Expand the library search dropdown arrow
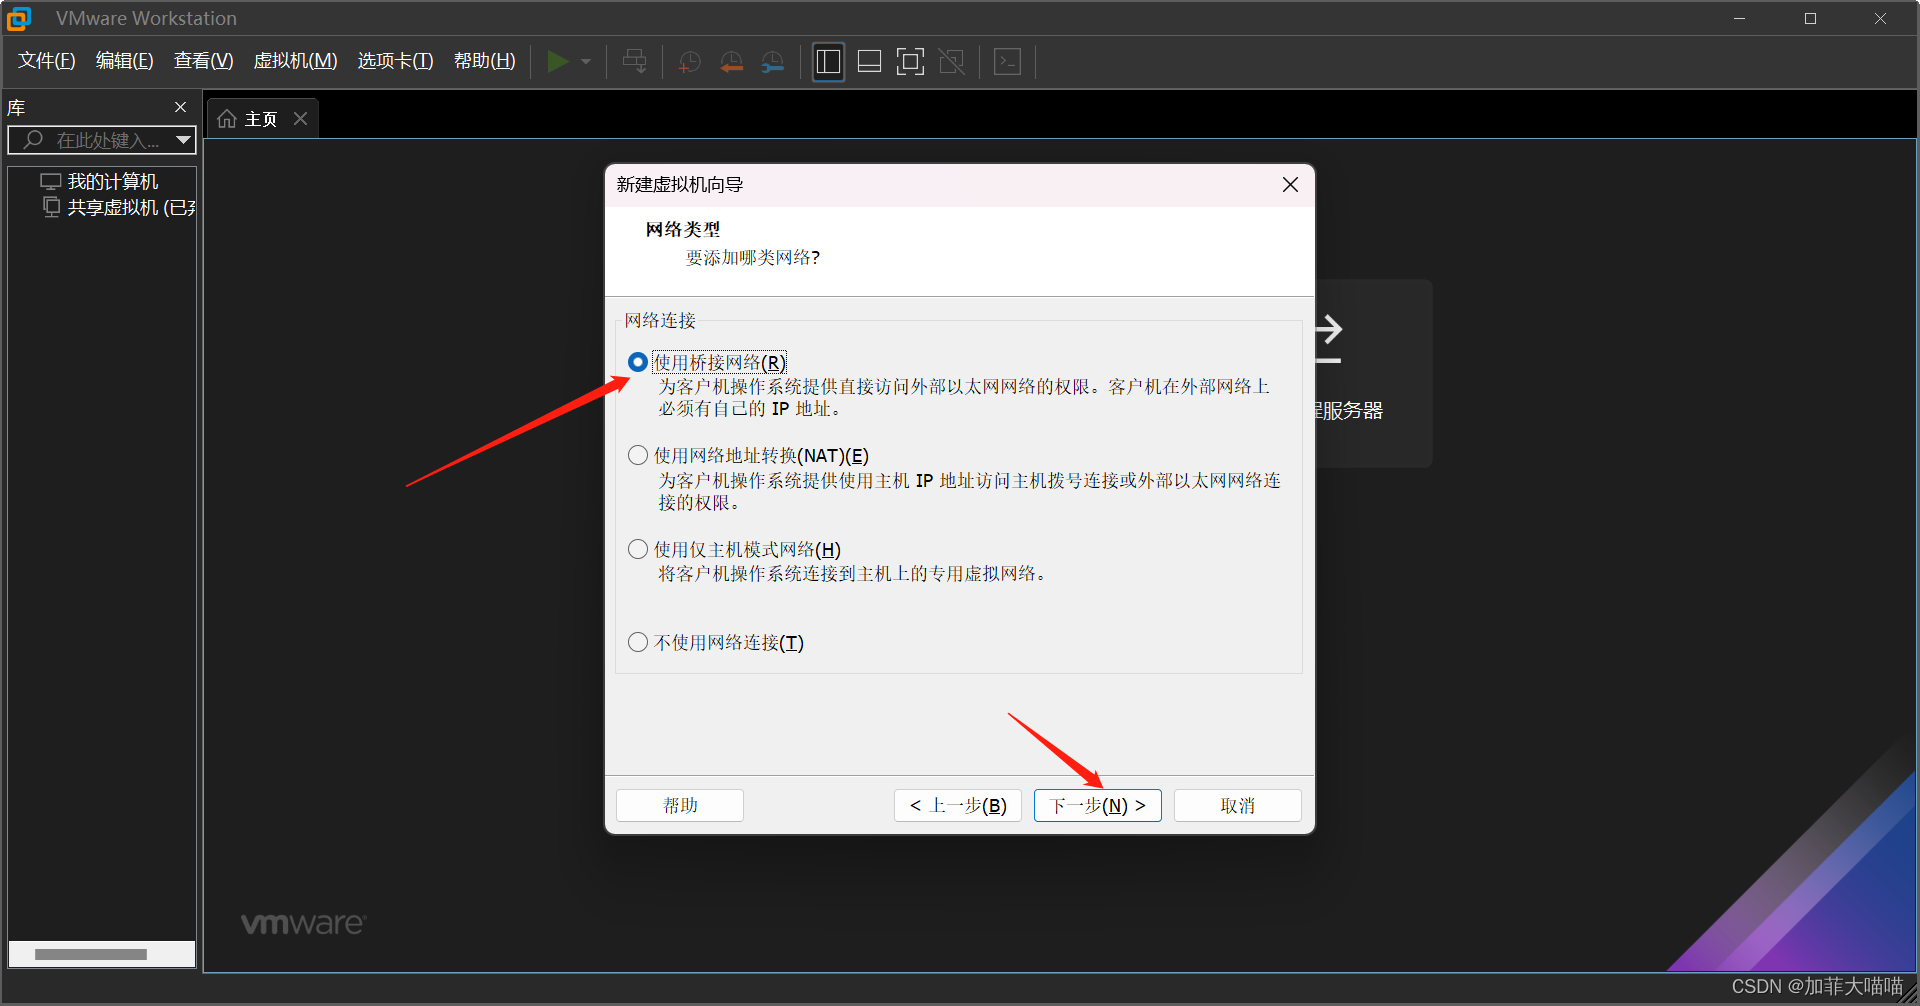The height and width of the screenshot is (1006, 1920). coord(183,140)
